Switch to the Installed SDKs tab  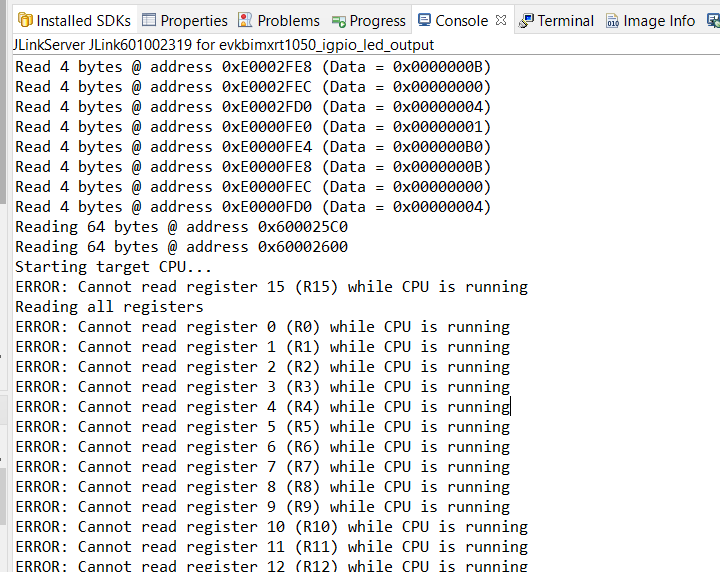[x=83, y=20]
